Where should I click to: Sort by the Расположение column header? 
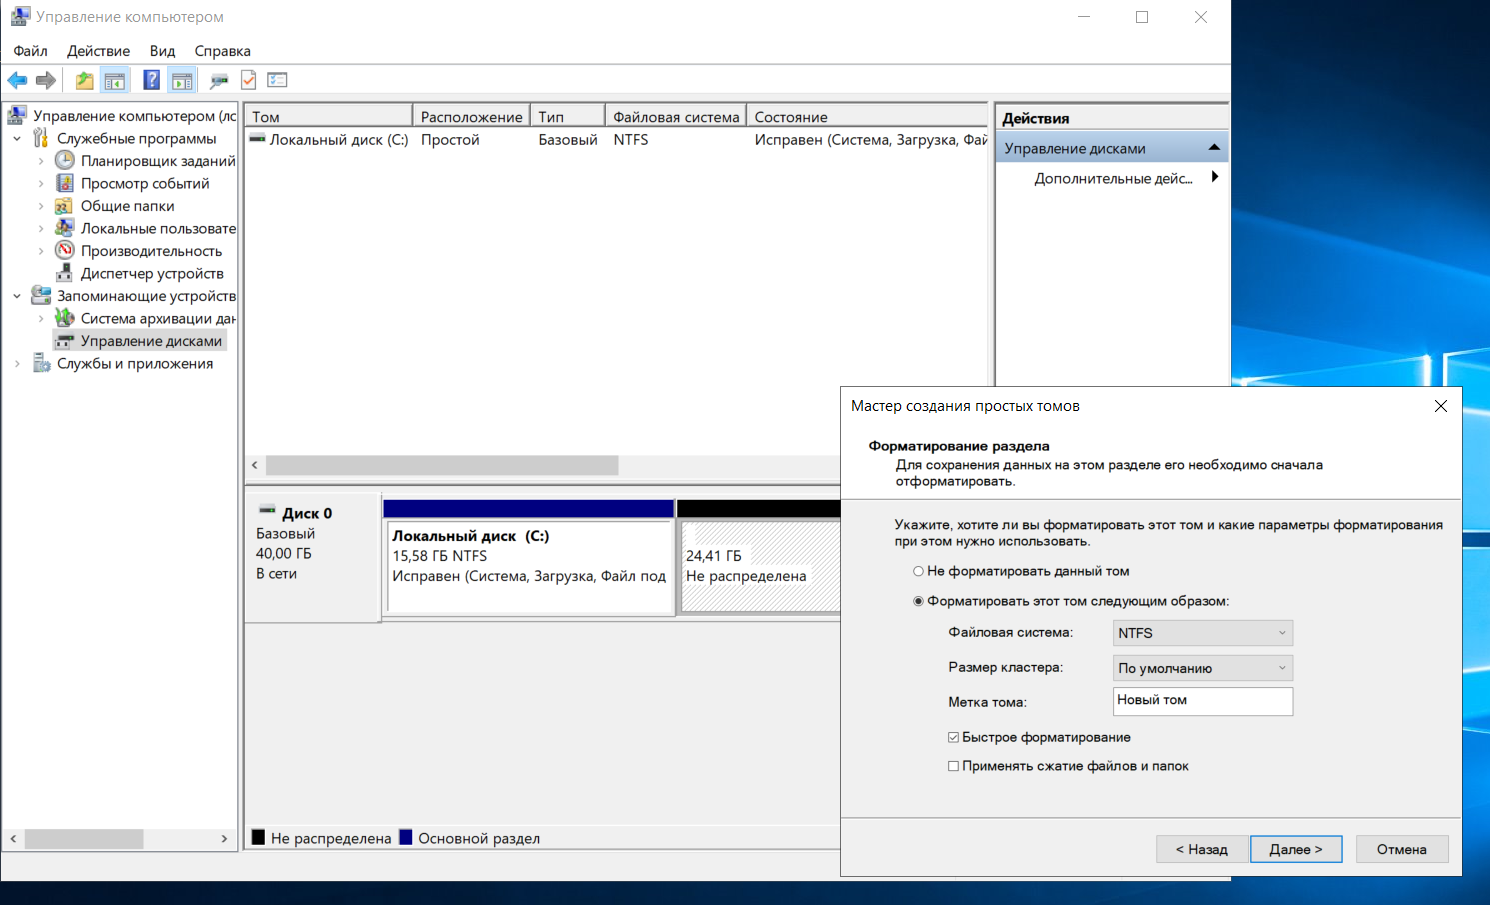click(471, 117)
